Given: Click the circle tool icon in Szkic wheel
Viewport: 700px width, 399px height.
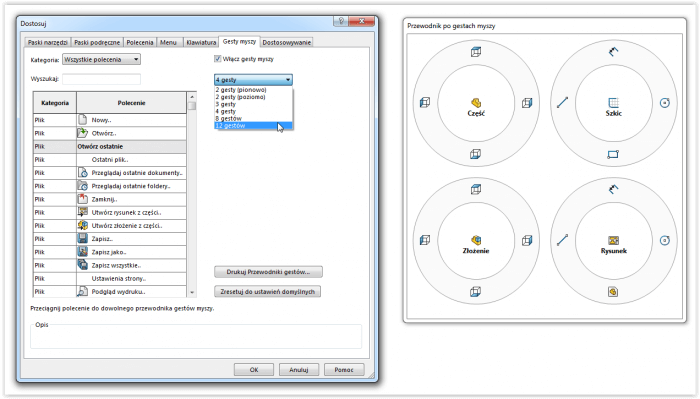Looking at the screenshot, I should 665,103.
